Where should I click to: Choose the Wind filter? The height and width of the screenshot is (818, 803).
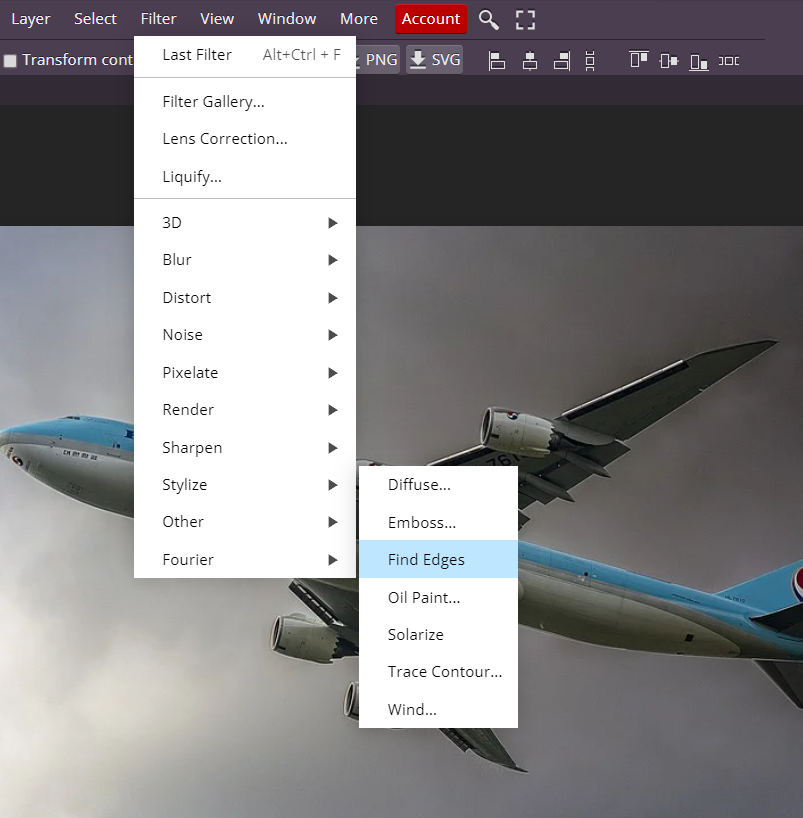pos(438,709)
